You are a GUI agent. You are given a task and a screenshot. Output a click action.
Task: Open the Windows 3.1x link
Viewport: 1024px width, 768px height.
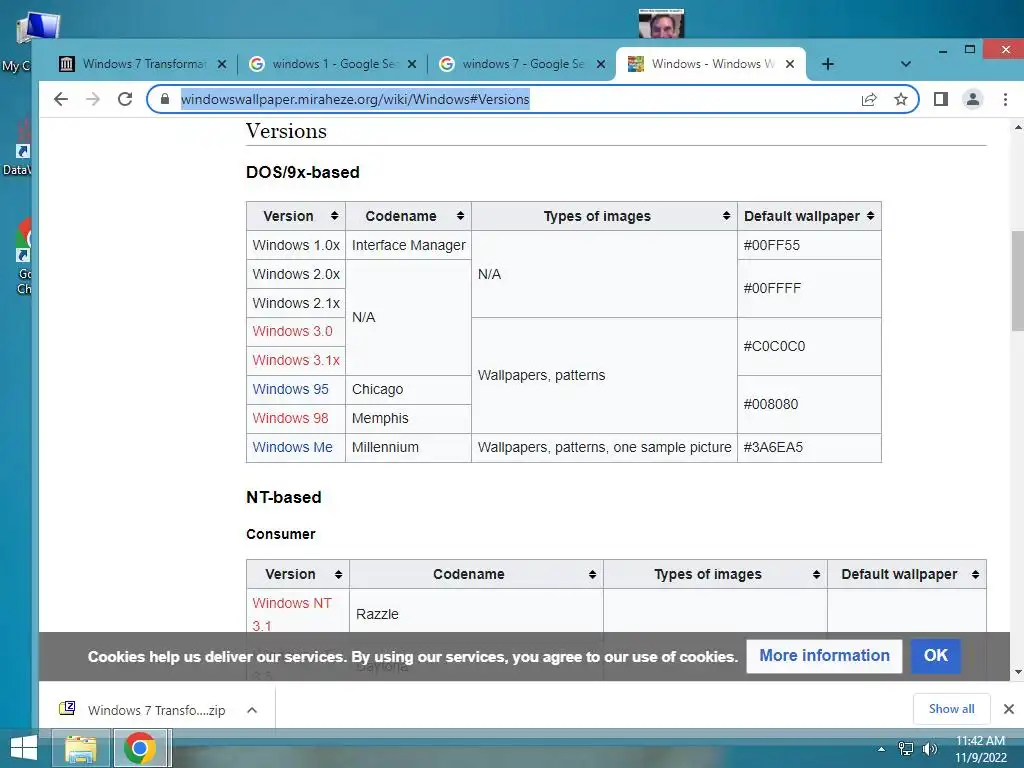tap(296, 360)
